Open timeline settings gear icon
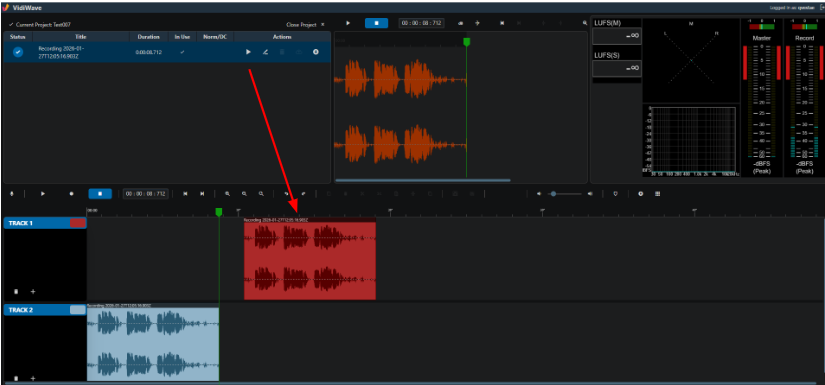This screenshot has height=385, width=825. pos(641,194)
